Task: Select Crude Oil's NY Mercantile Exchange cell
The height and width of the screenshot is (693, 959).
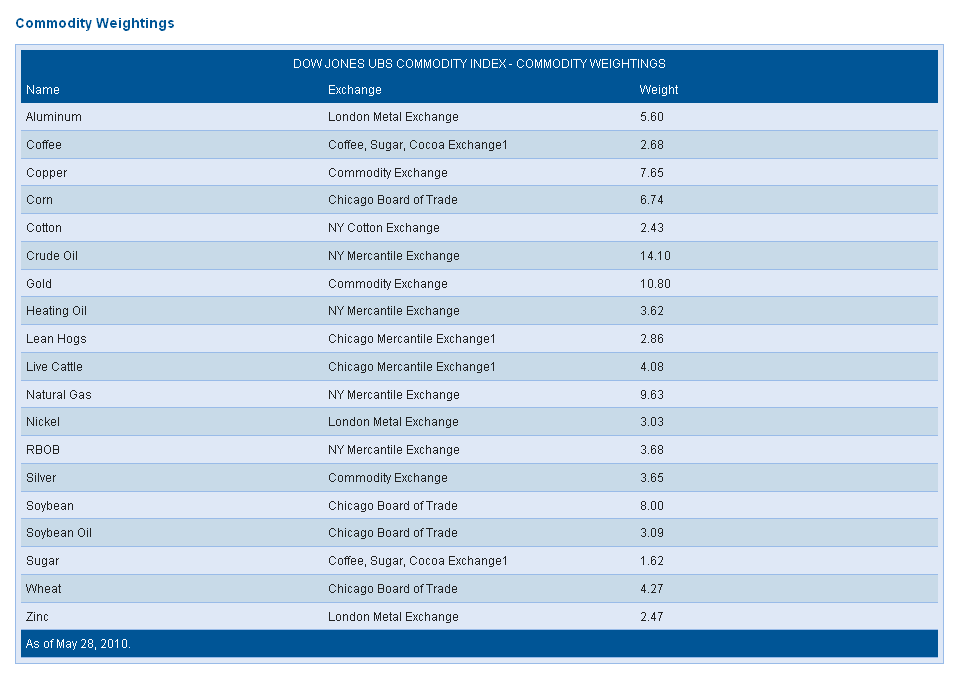Action: click(x=394, y=256)
